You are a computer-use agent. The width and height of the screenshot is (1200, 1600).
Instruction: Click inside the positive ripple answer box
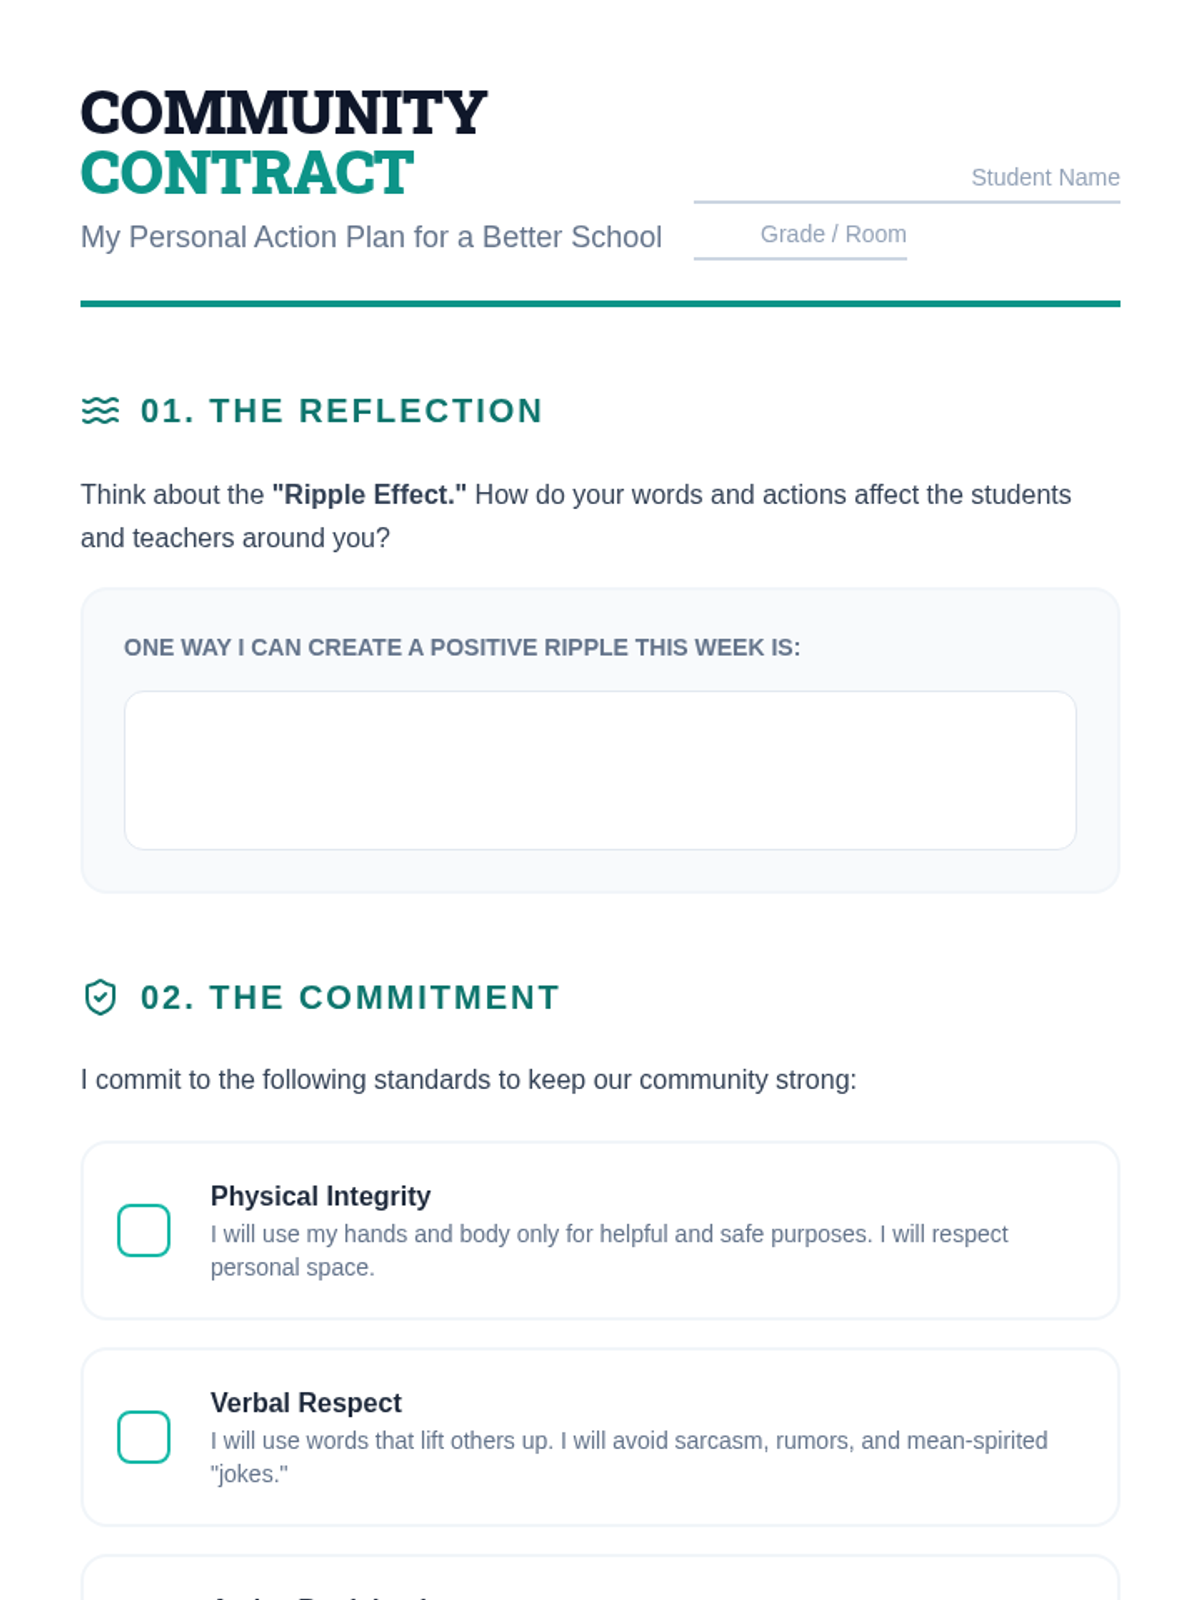coord(600,770)
